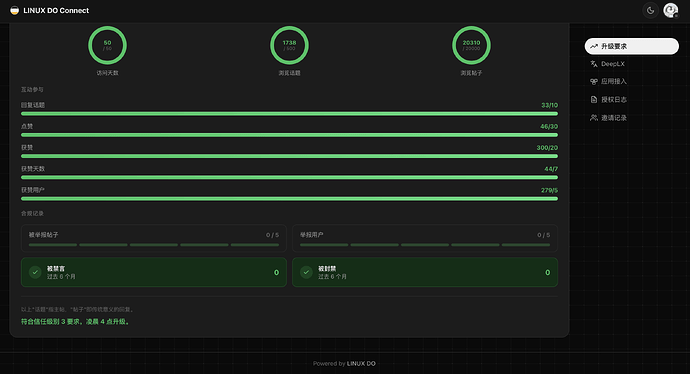This screenshot has width=690, height=374.
Task: Click the 回复话题 label
Action: click(33, 105)
